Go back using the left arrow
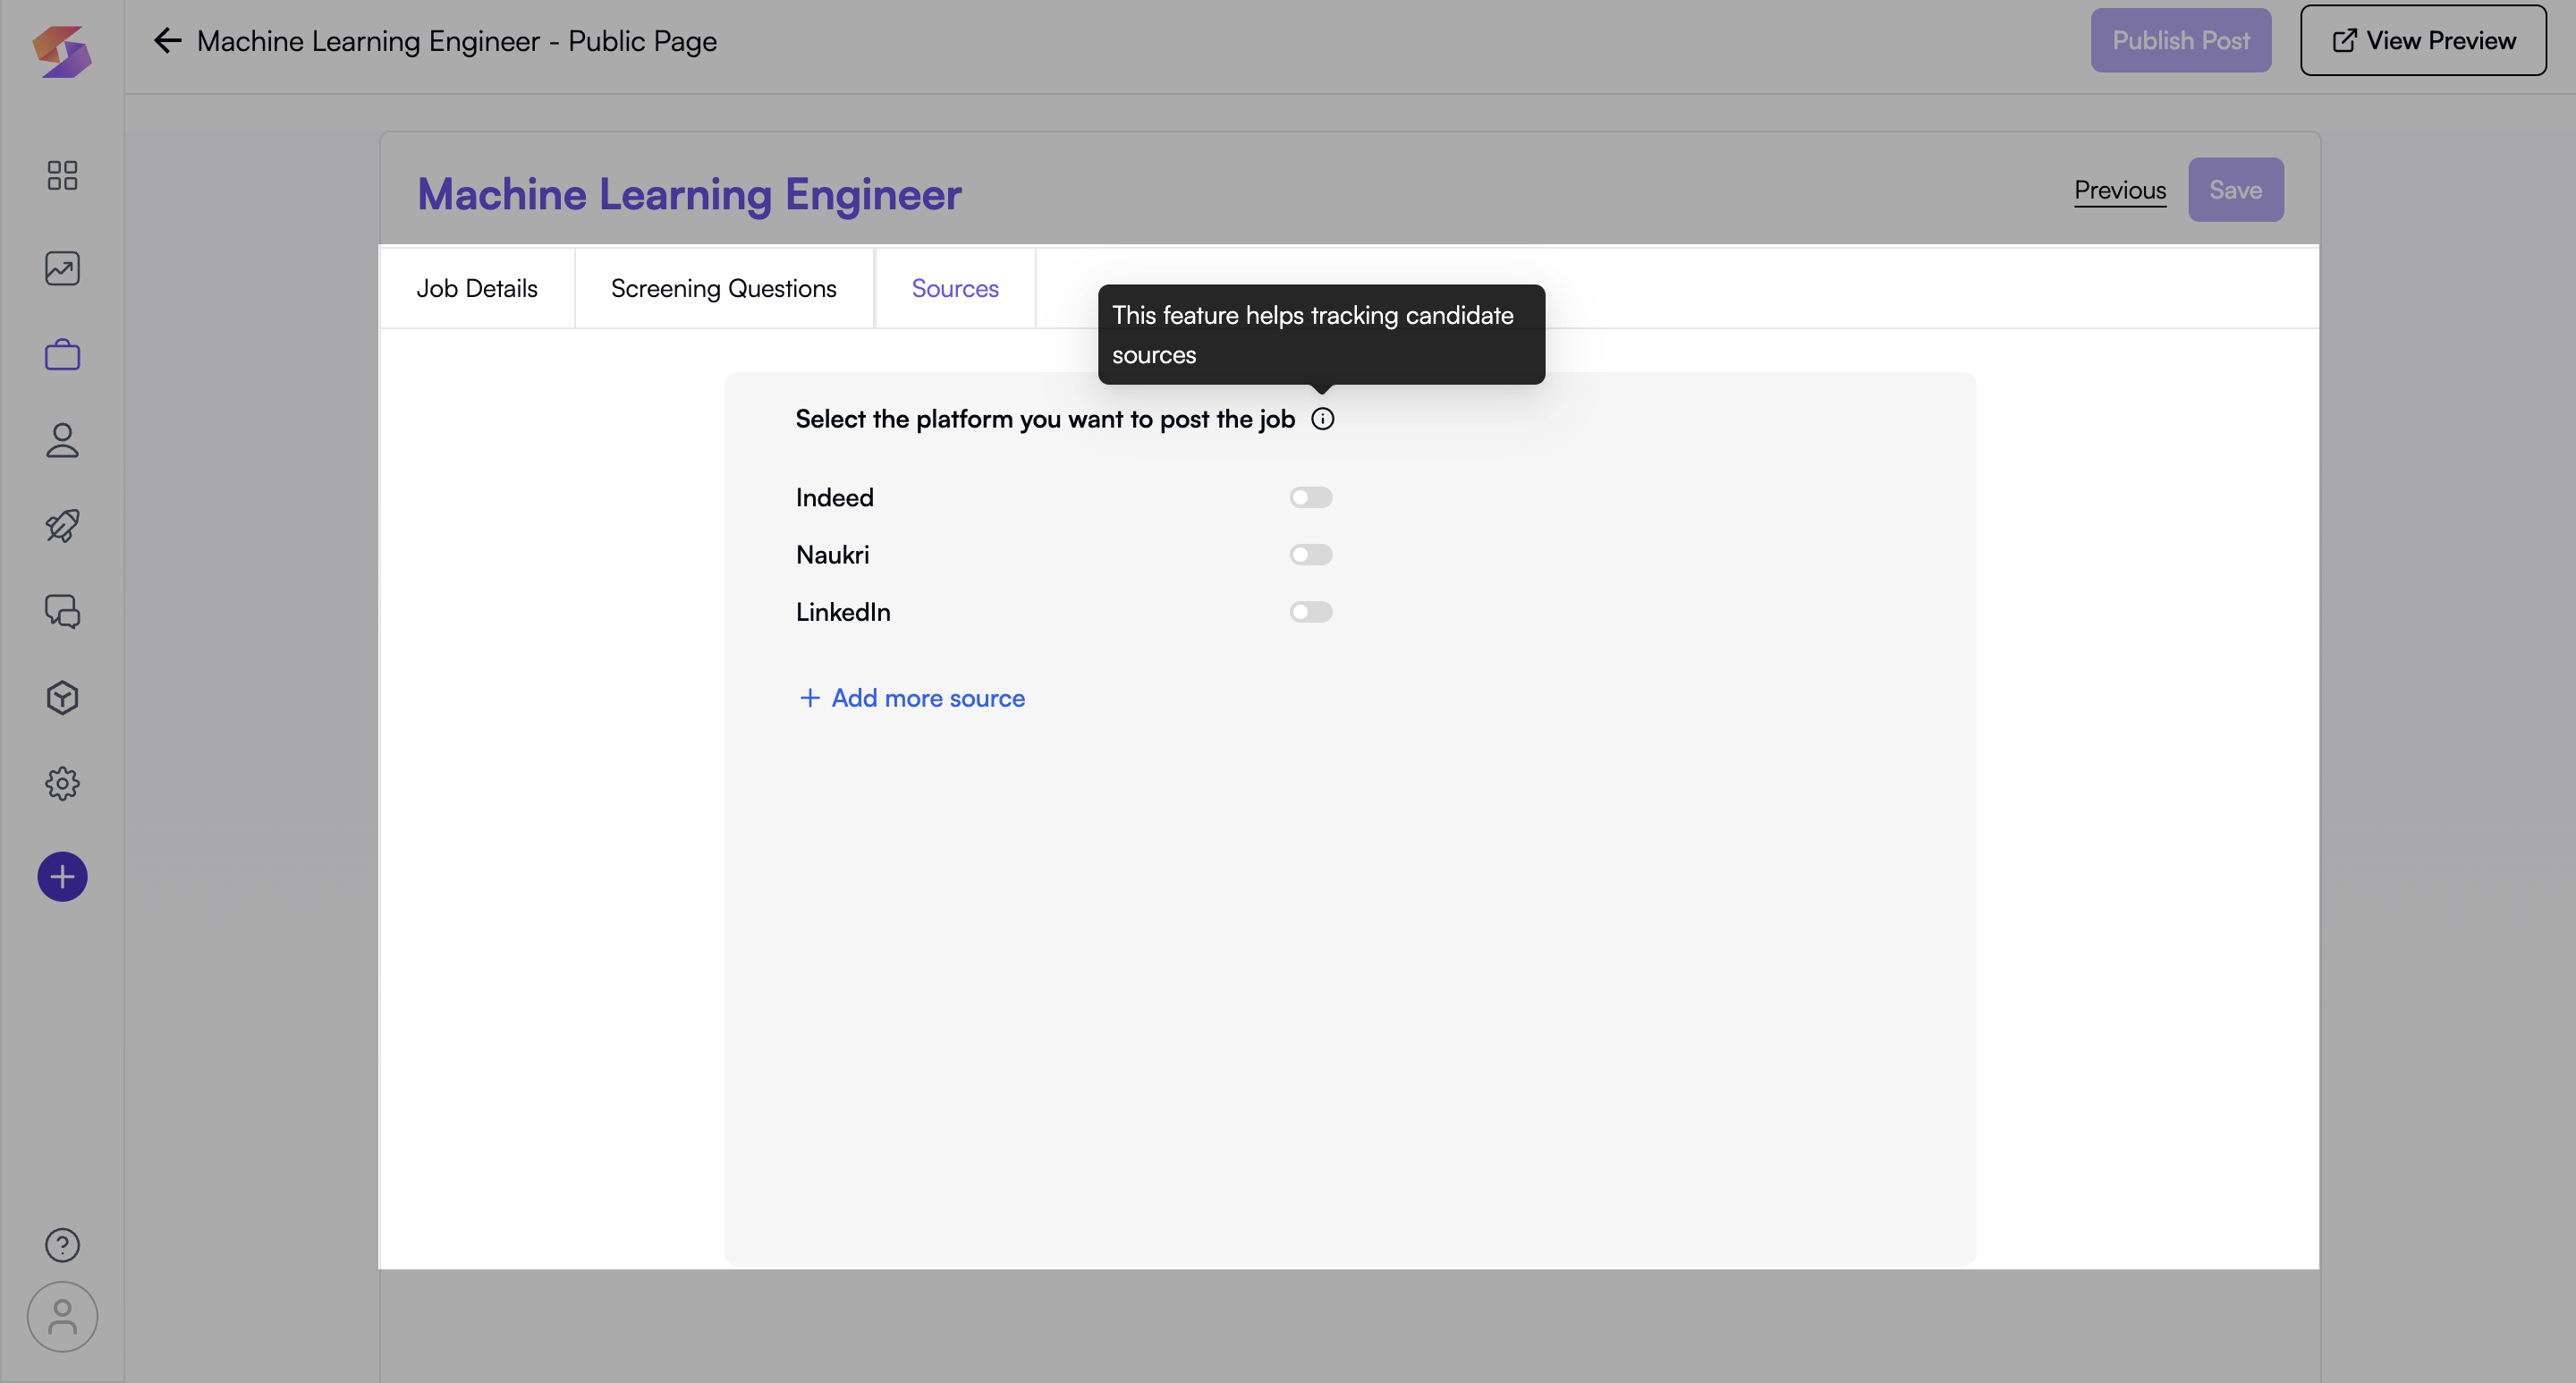This screenshot has width=2576, height=1383. [x=167, y=41]
